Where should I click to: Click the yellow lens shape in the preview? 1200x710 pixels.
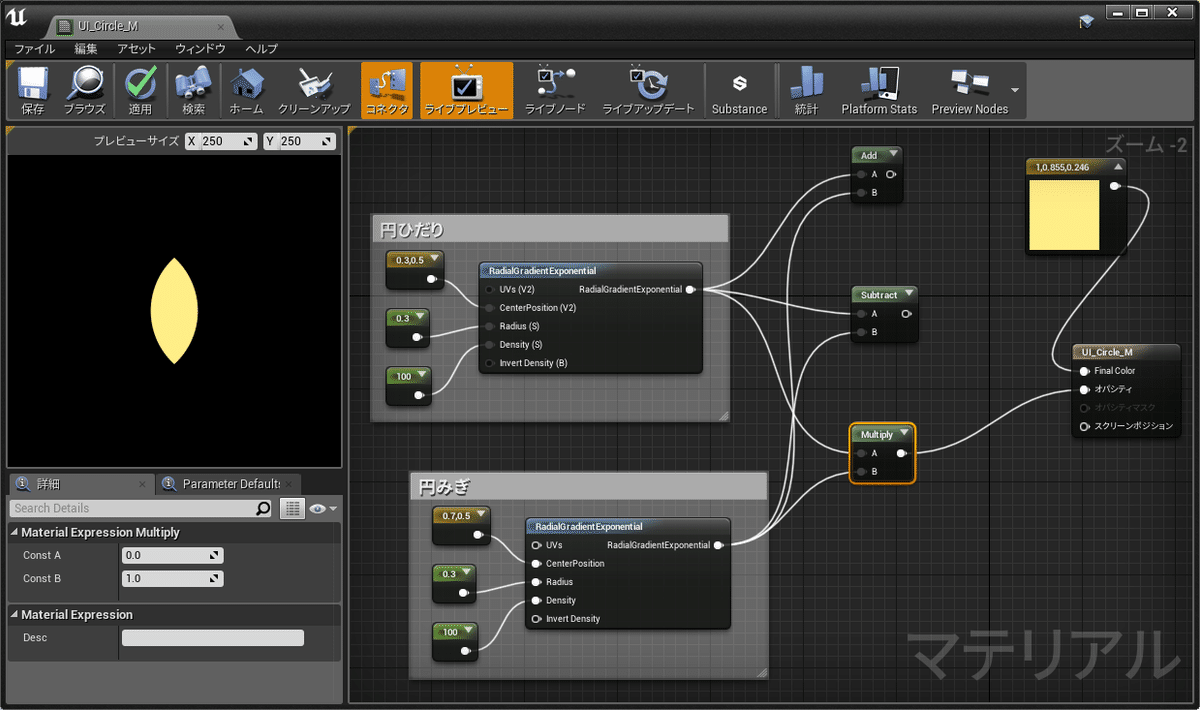pos(174,310)
